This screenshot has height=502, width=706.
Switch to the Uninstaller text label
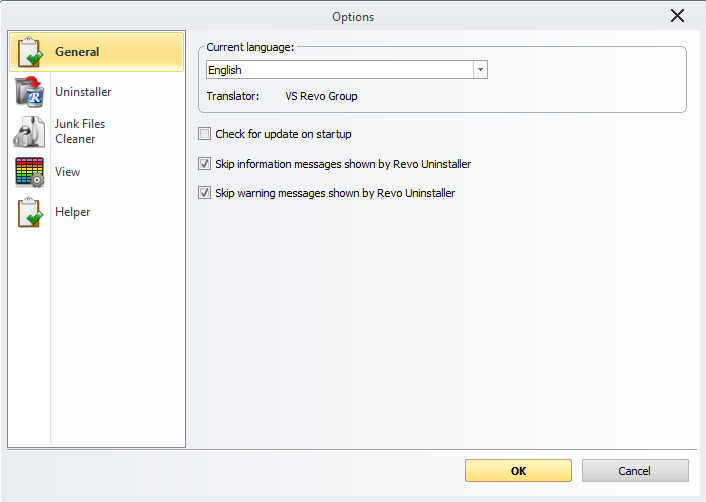[x=83, y=92]
